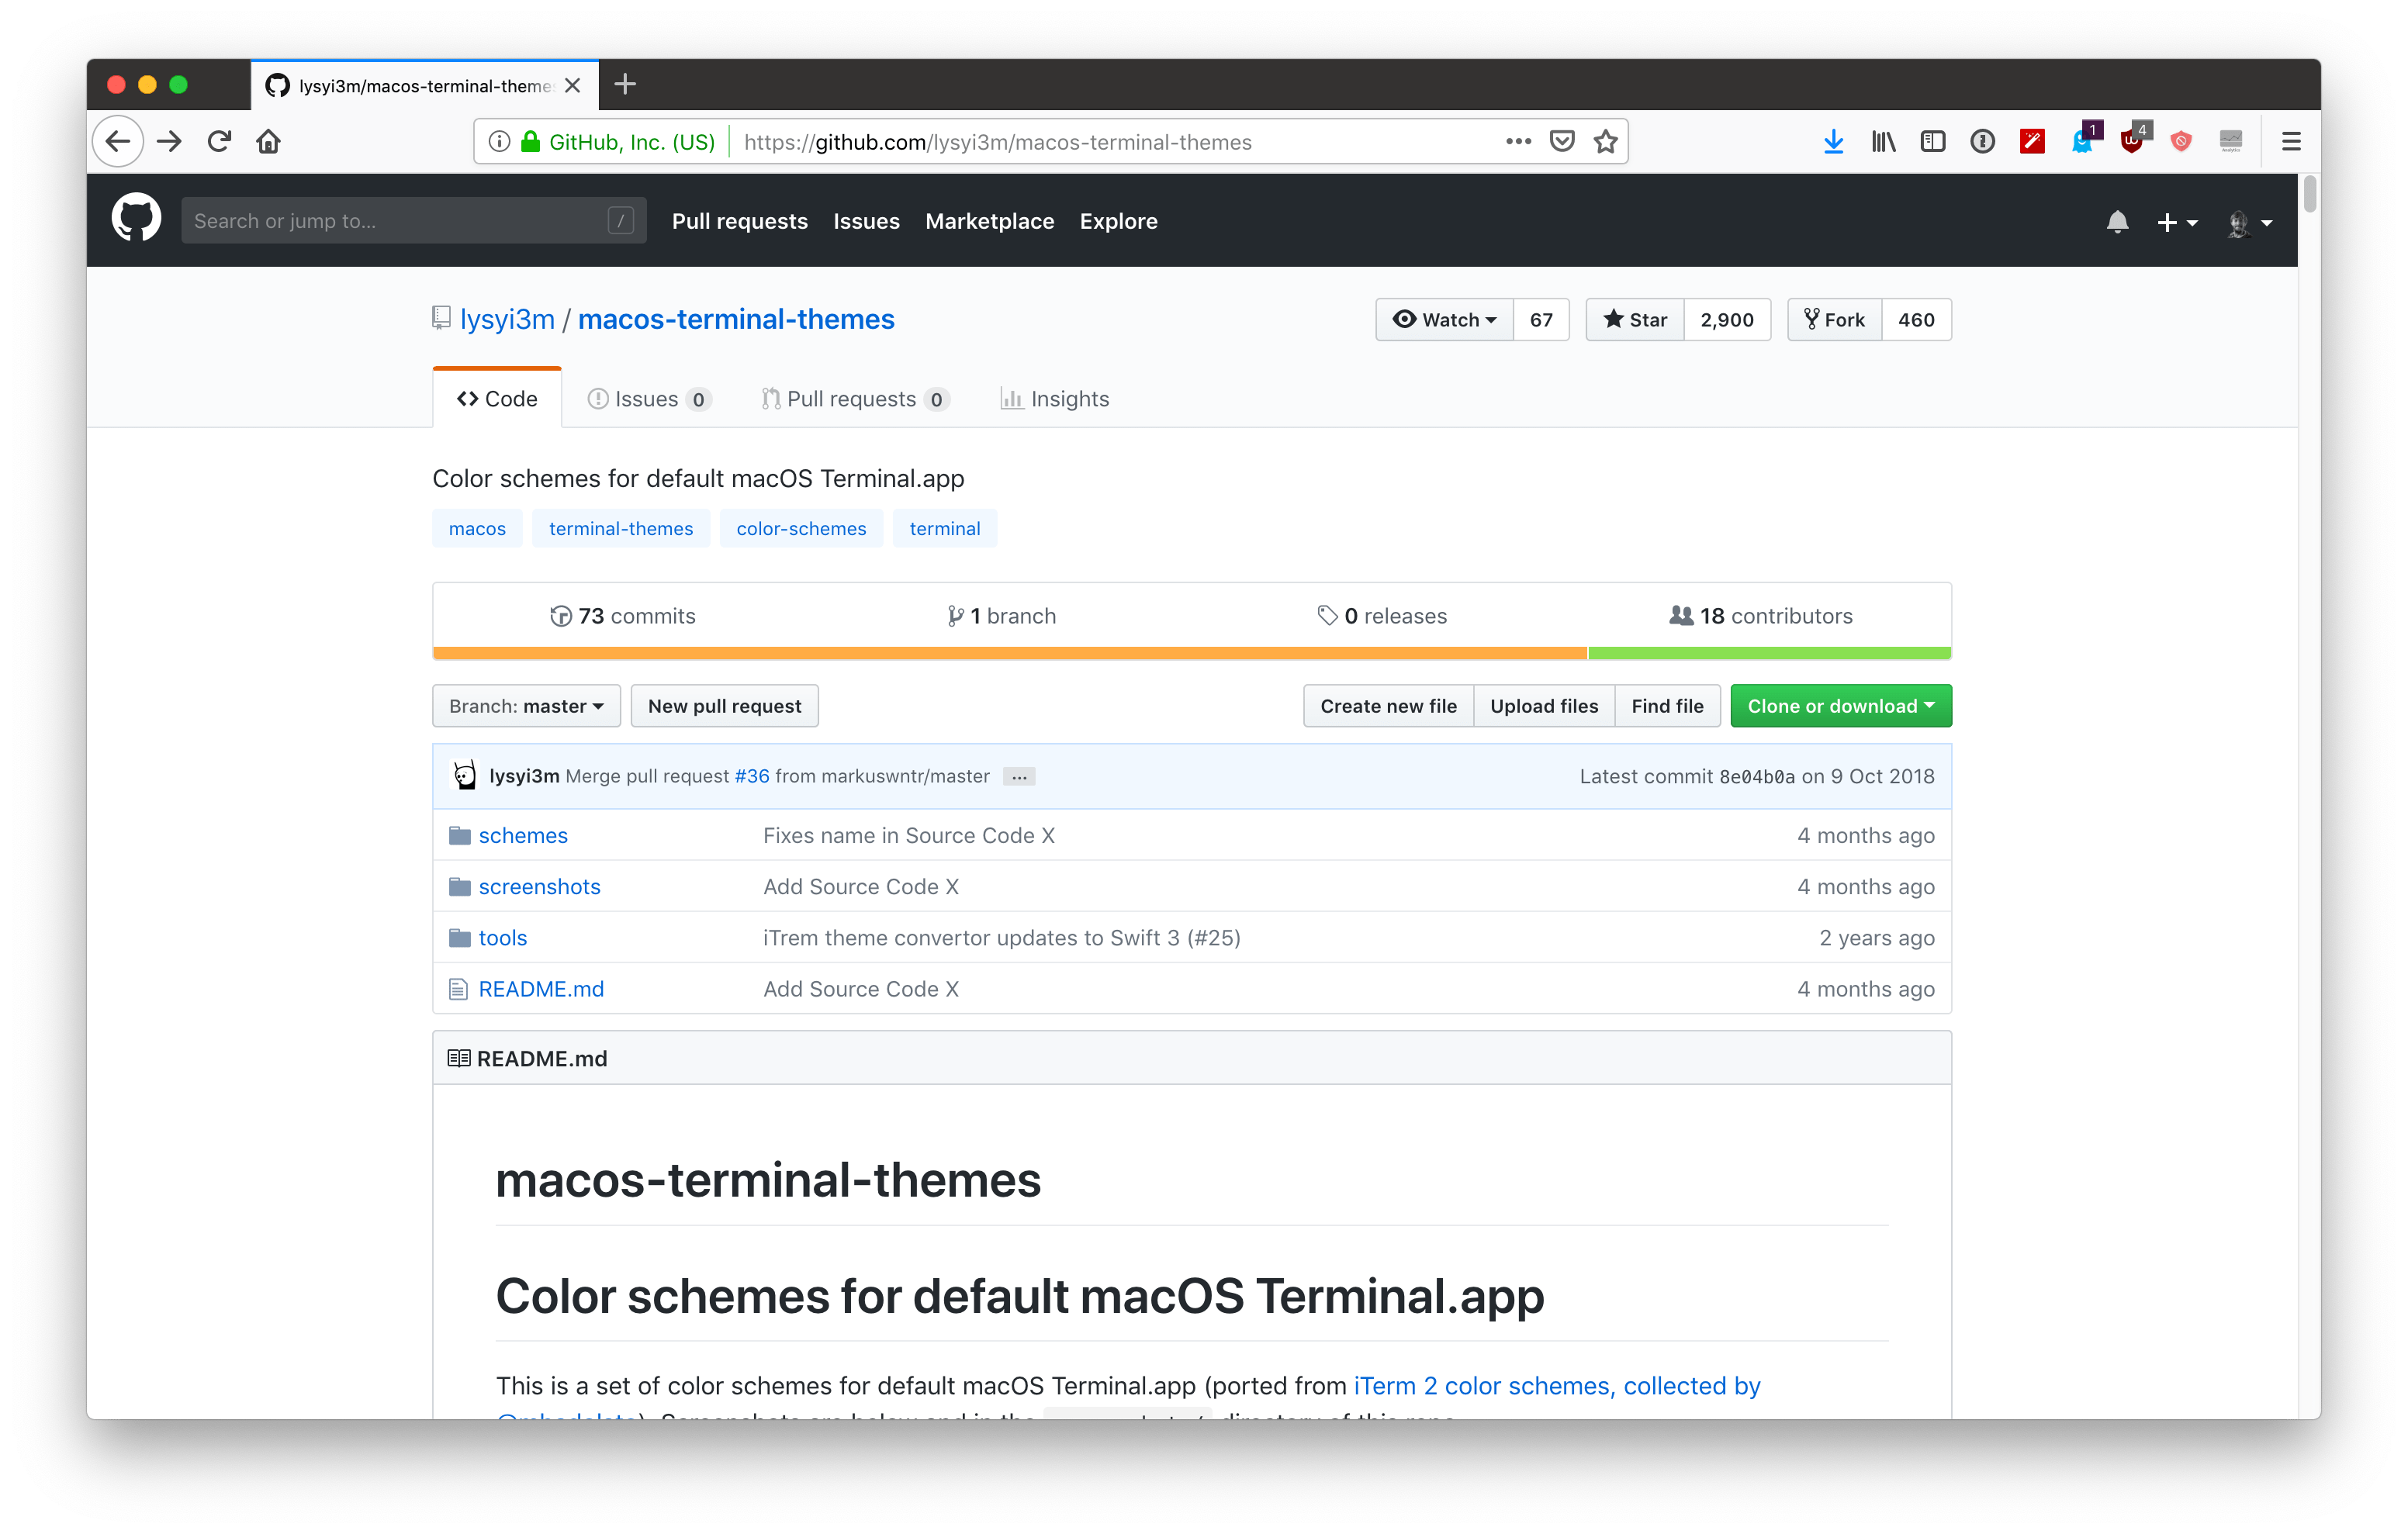This screenshot has width=2408, height=1534.
Task: Expand commit message ellipsis button
Action: point(1018,777)
